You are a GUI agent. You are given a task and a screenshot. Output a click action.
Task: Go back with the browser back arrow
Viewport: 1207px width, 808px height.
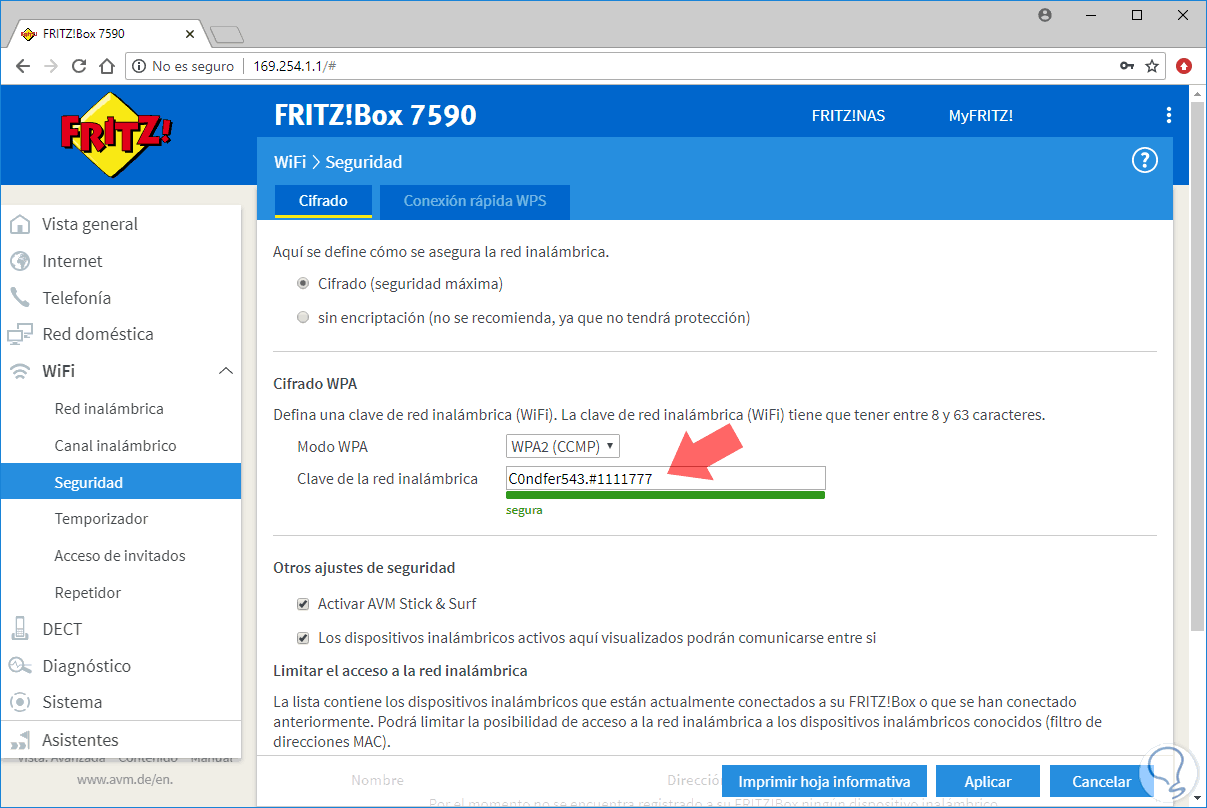click(x=24, y=66)
